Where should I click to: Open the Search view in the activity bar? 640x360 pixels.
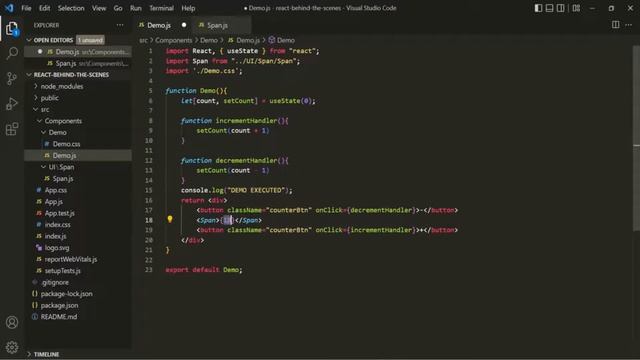12,53
